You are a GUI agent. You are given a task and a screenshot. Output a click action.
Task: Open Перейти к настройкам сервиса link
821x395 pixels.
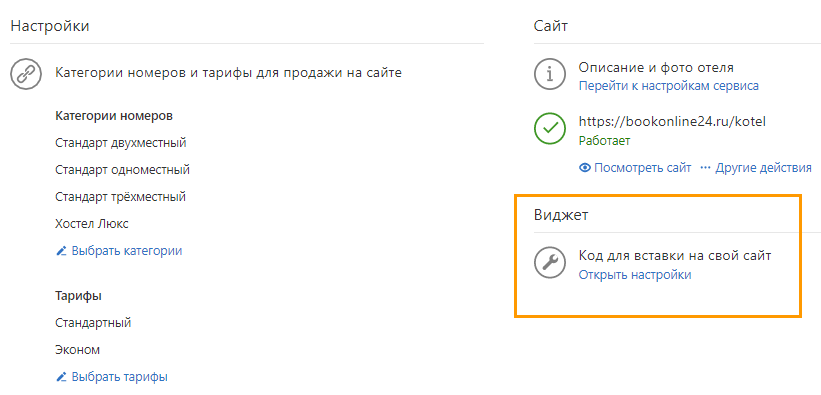[x=669, y=86]
